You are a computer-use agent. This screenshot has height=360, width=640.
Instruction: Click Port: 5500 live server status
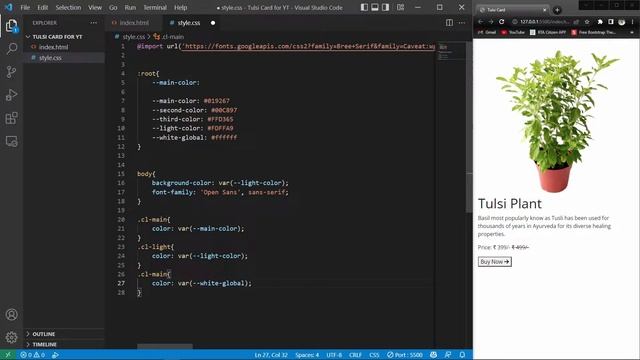(x=405, y=355)
